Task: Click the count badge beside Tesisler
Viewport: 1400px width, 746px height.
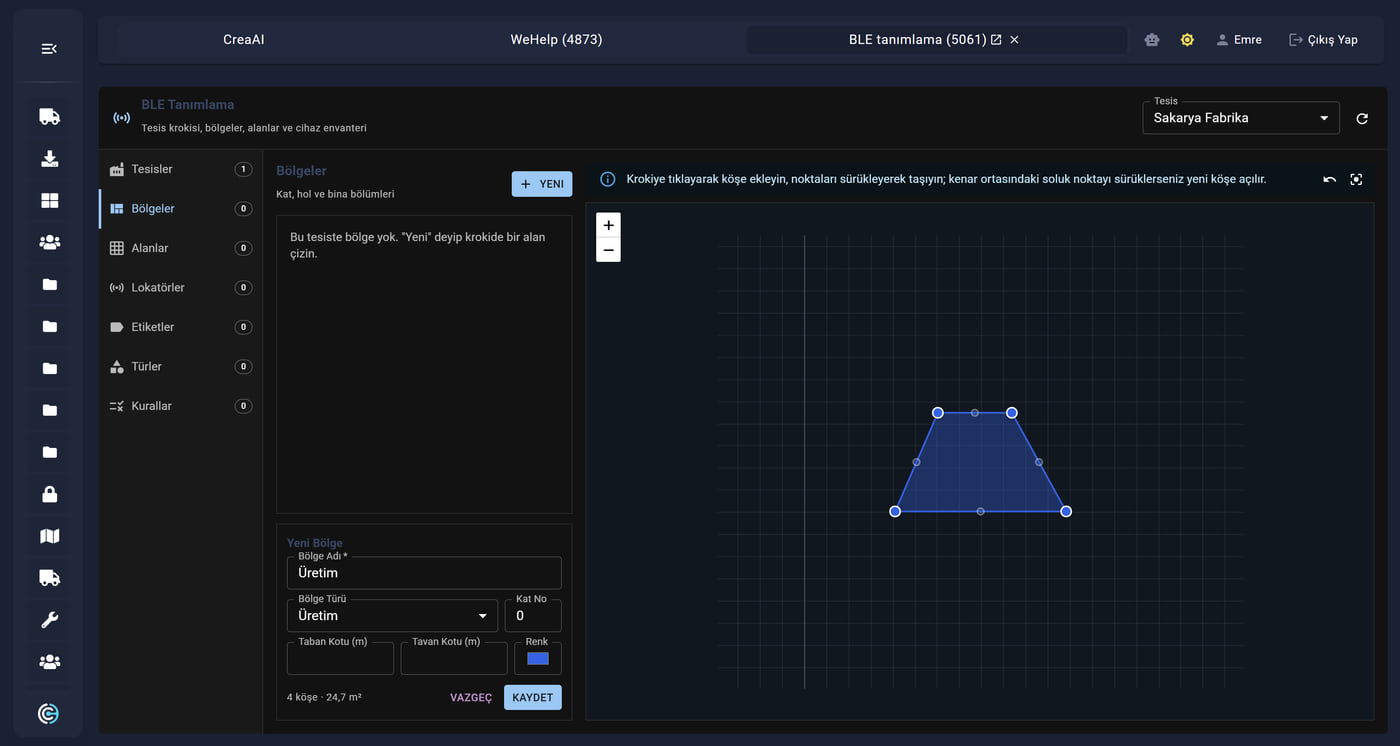Action: tap(243, 169)
